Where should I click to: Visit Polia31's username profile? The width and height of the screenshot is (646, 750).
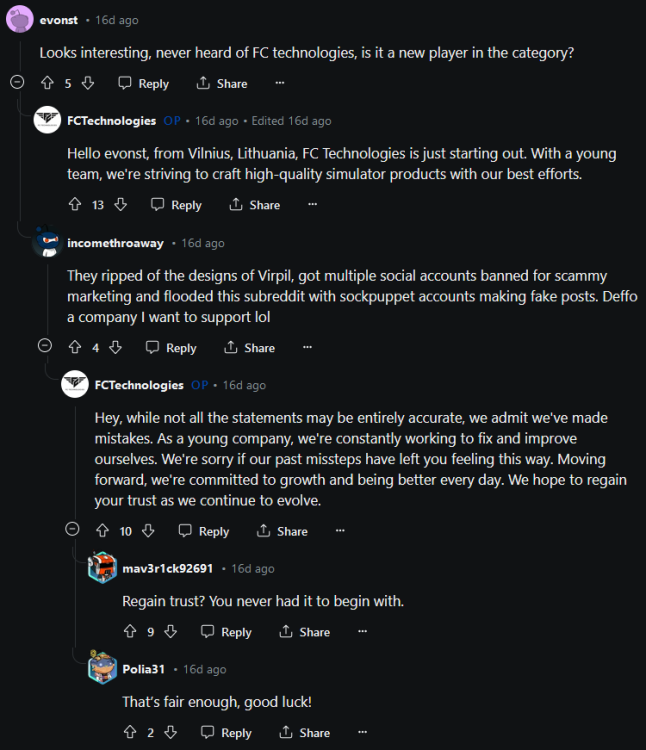144,669
